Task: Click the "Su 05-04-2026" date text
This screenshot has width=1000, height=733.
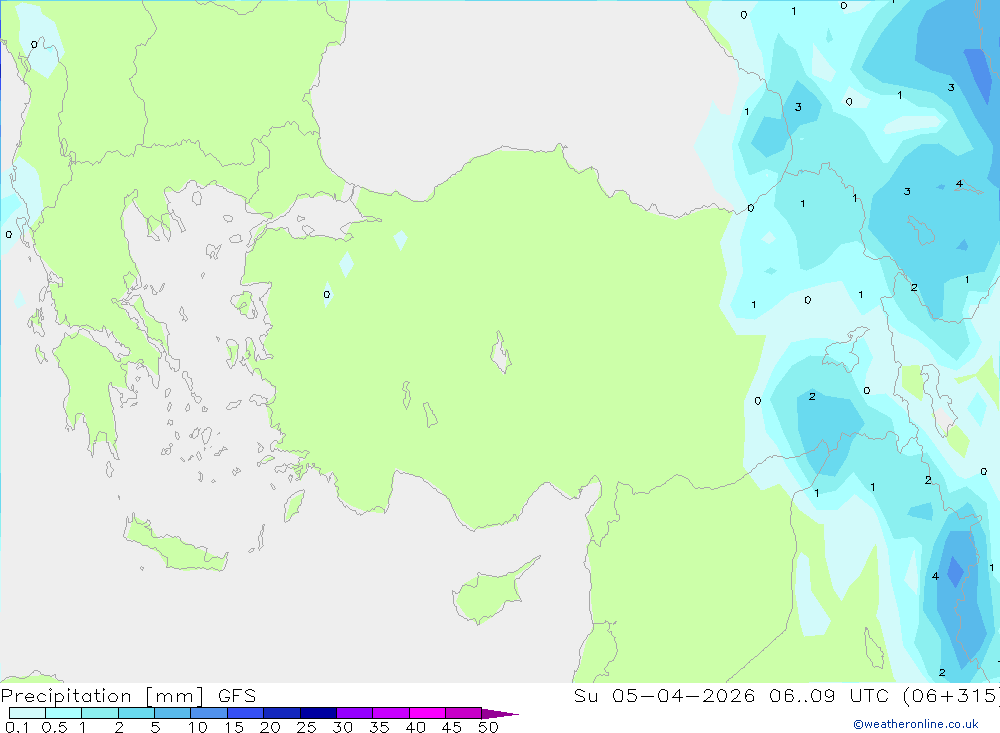Action: [665, 695]
